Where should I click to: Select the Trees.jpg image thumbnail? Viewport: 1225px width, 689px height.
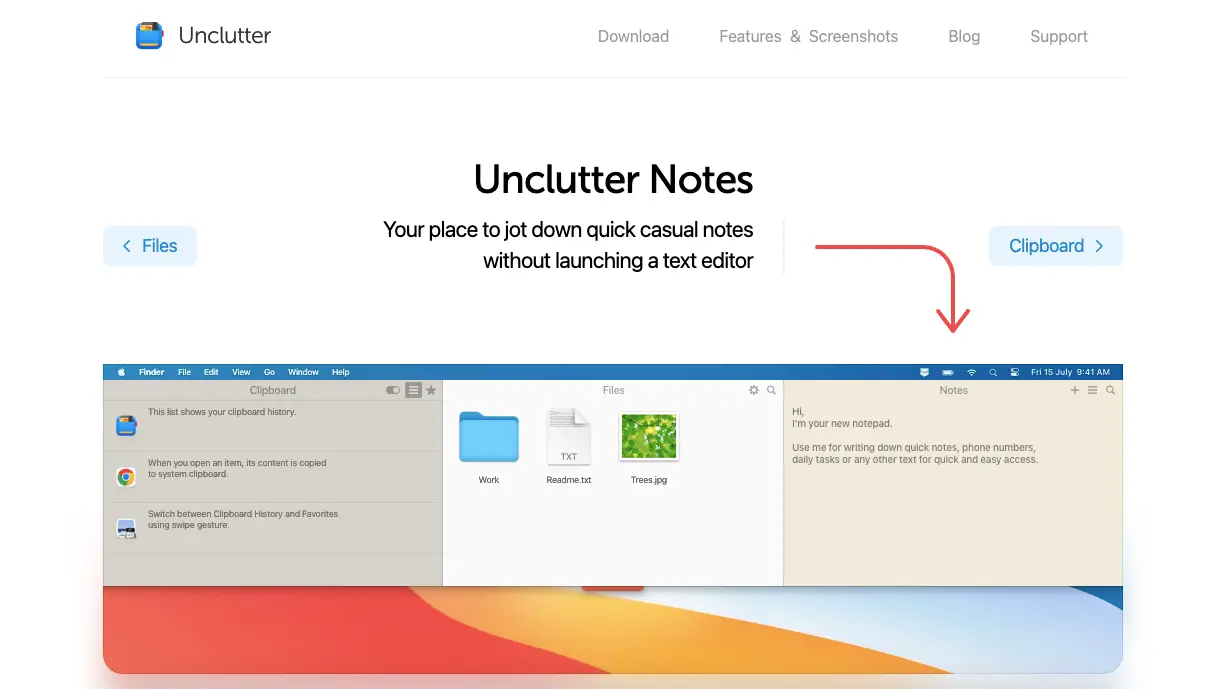pyautogui.click(x=649, y=437)
